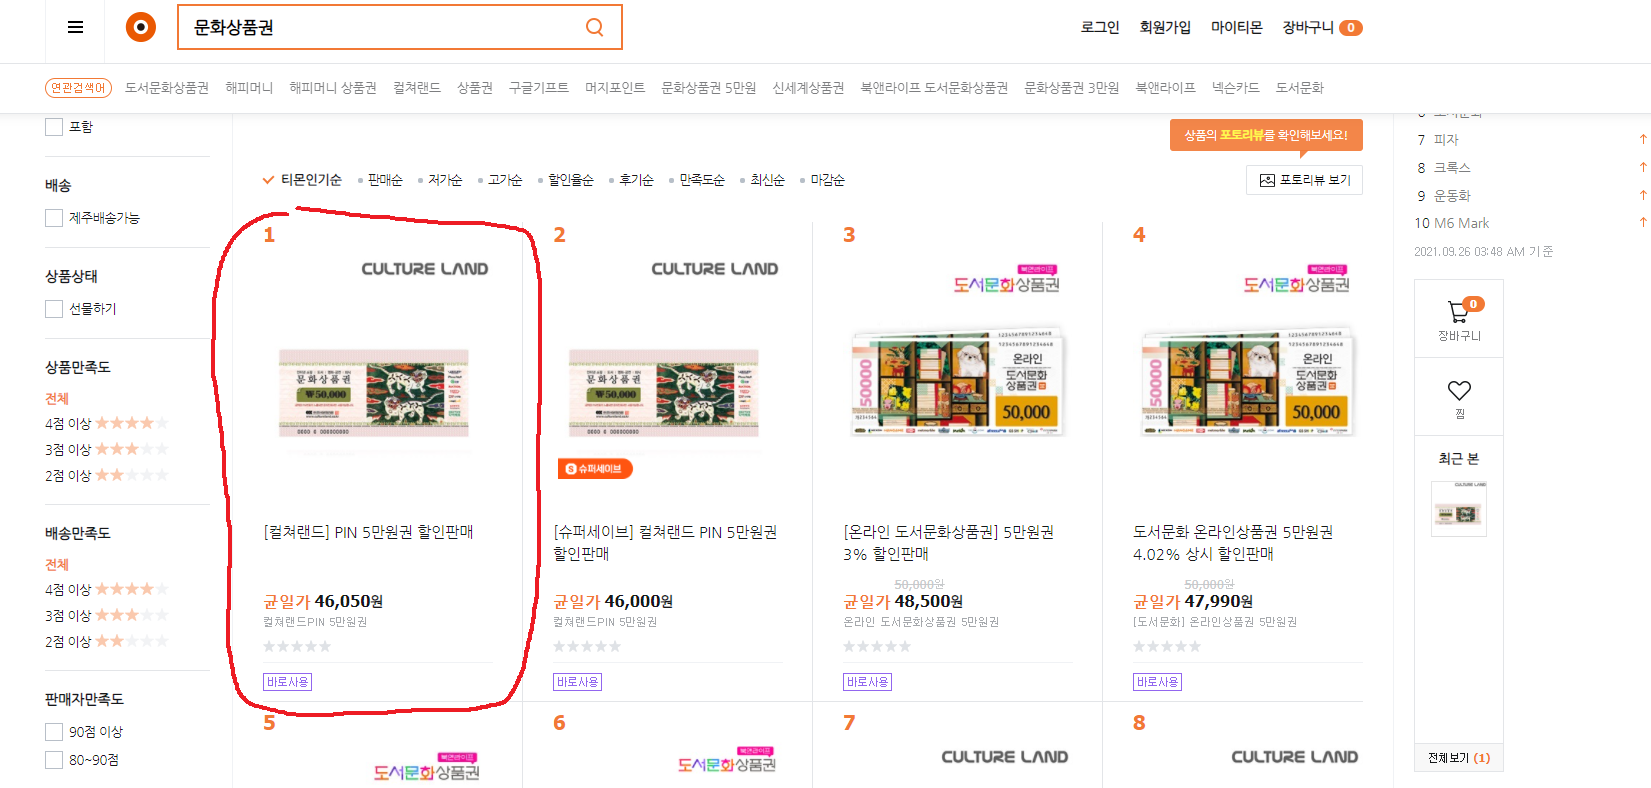This screenshot has height=788, width=1651.
Task: Sort by 후기순
Action: pos(636,180)
